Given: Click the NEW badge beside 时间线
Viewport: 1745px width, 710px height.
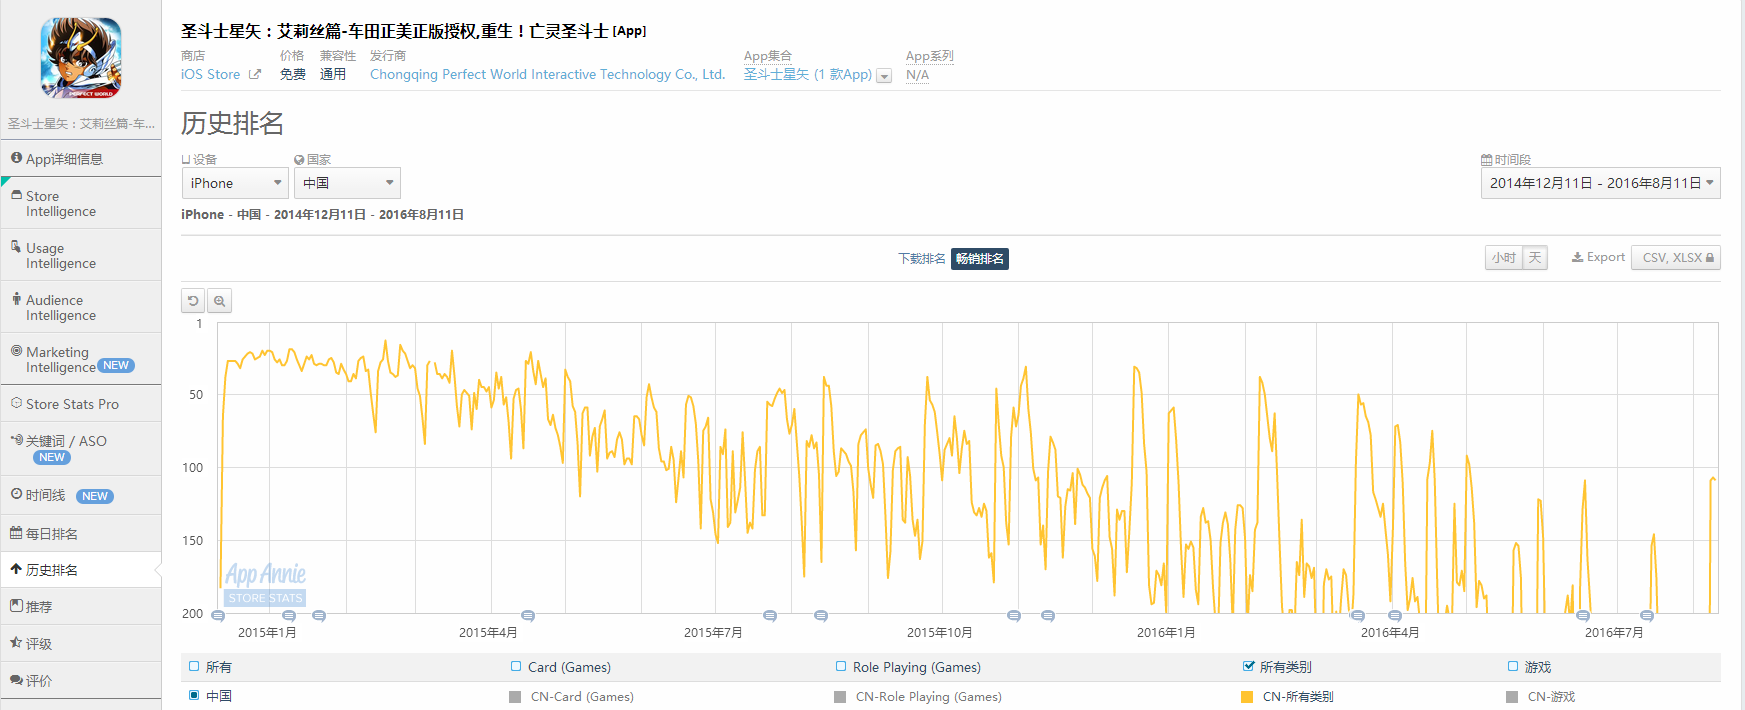Looking at the screenshot, I should tap(95, 496).
